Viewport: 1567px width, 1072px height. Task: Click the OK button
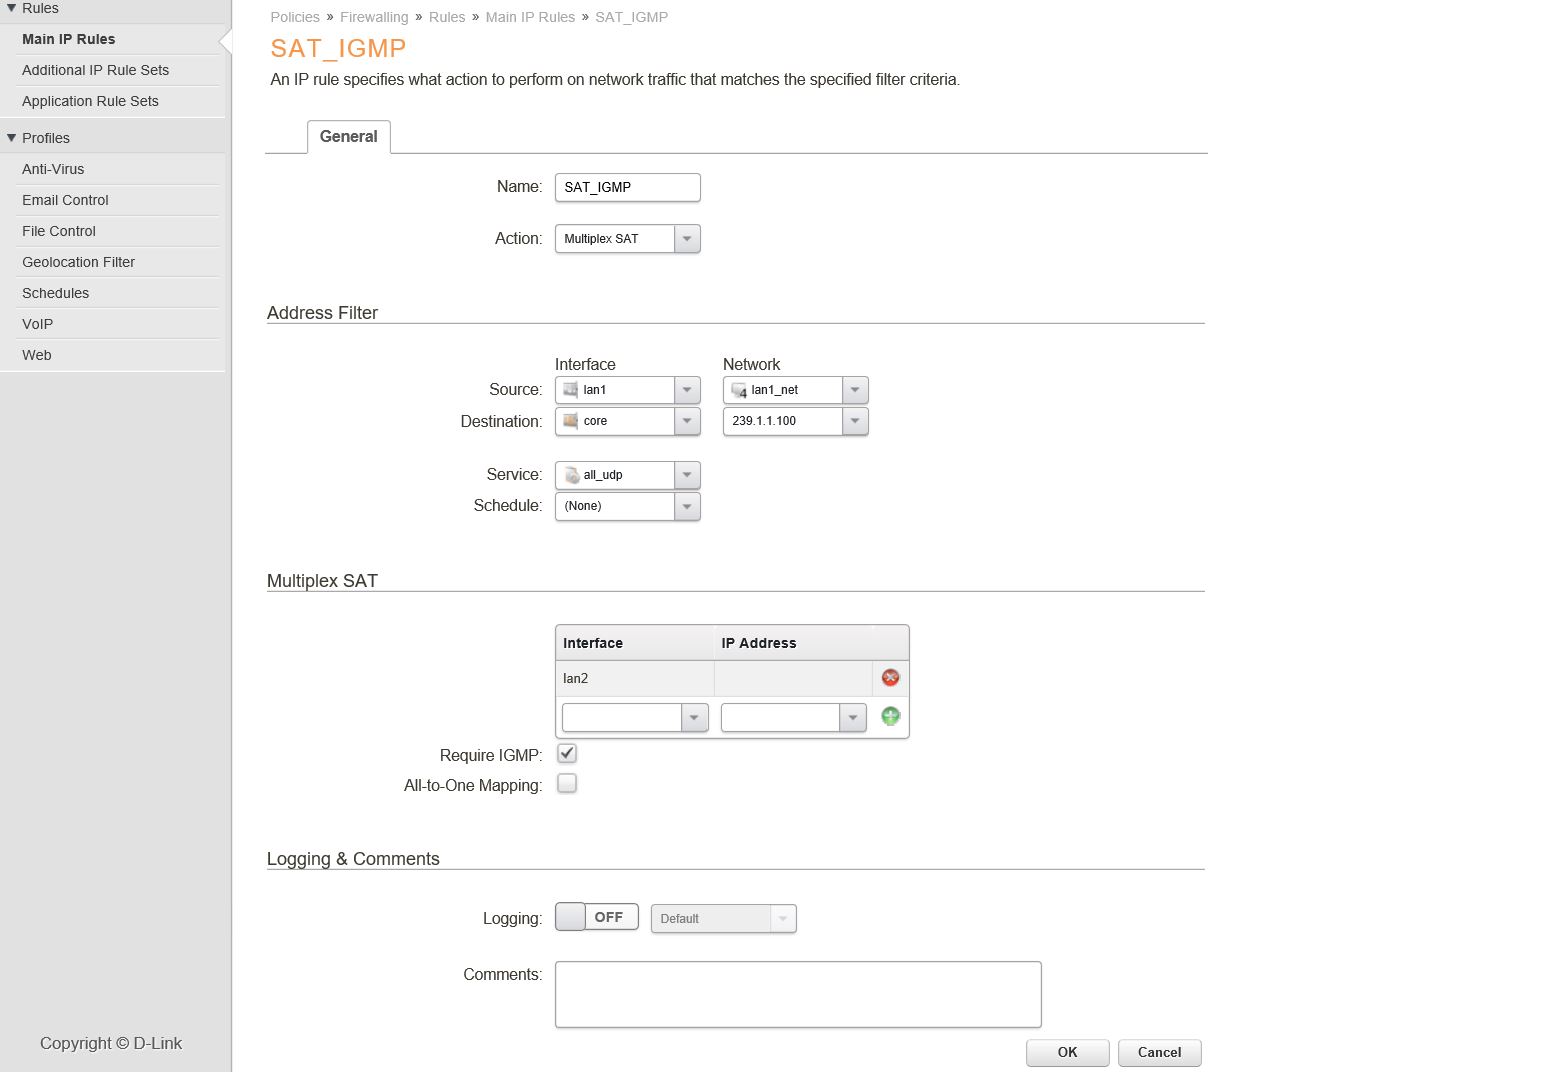pos(1067,1052)
